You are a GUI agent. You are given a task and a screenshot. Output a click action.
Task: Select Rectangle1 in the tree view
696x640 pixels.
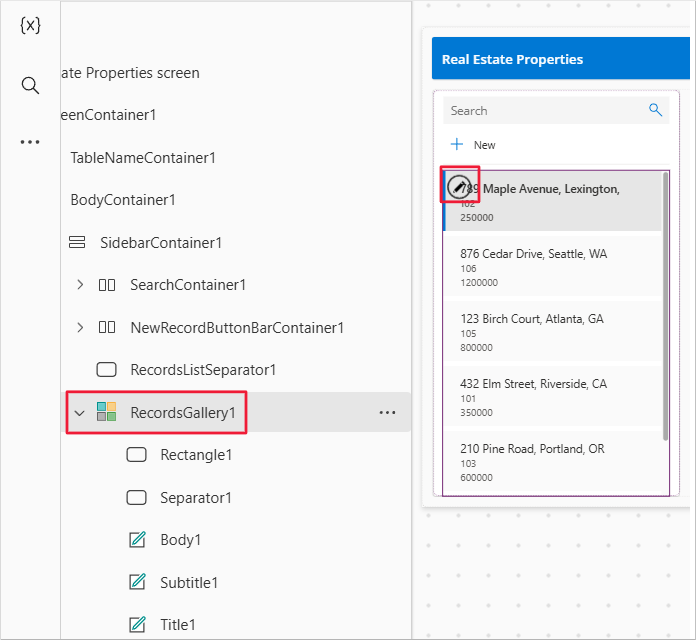pos(196,455)
